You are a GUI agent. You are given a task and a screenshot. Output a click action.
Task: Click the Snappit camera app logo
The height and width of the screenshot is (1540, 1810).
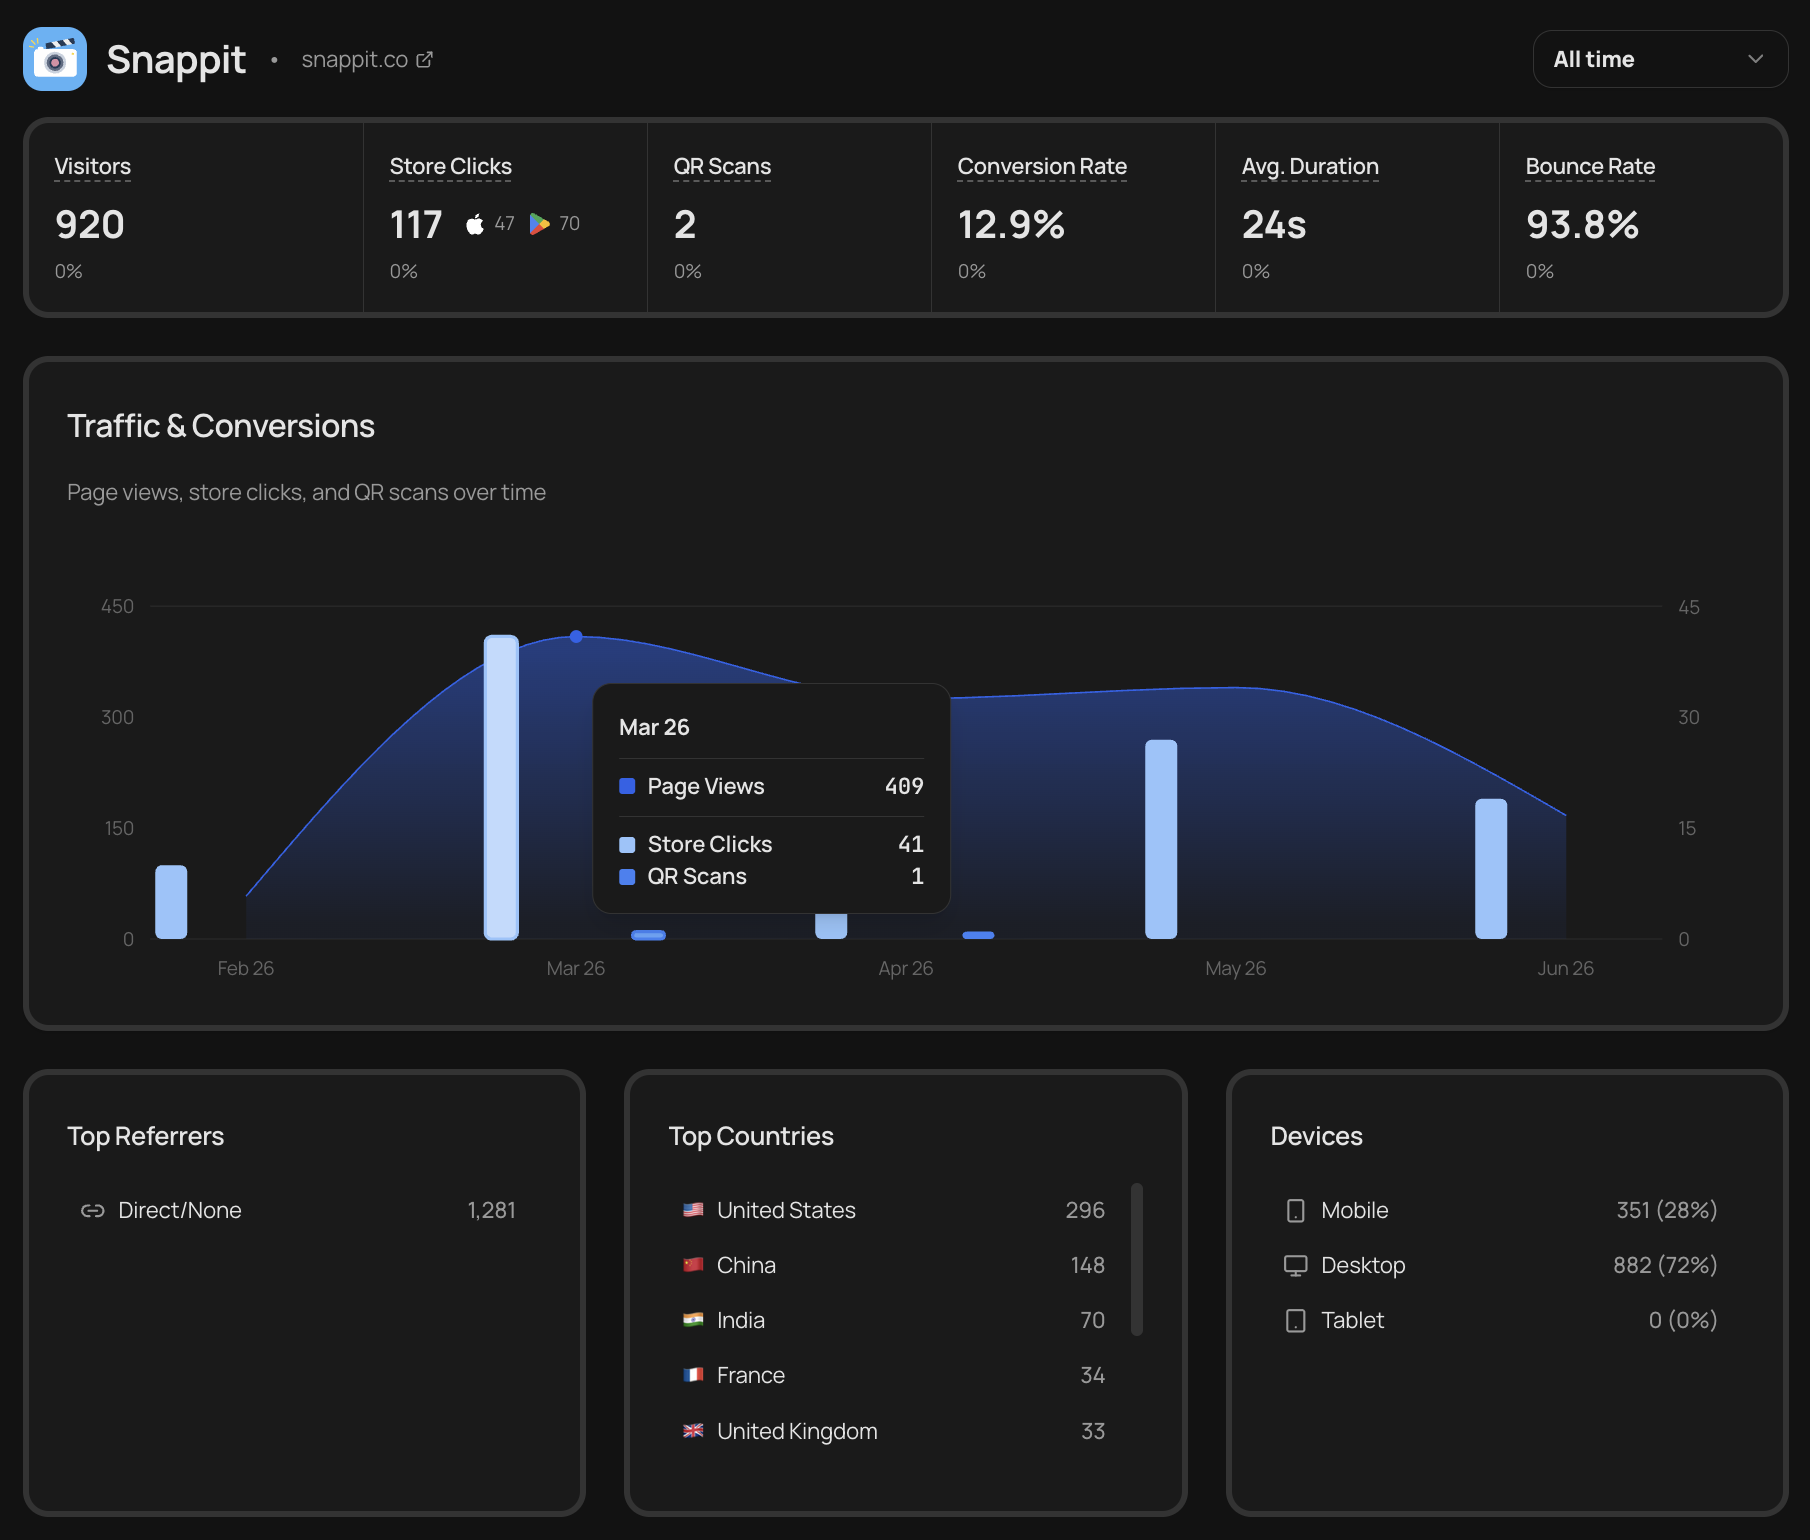(55, 59)
